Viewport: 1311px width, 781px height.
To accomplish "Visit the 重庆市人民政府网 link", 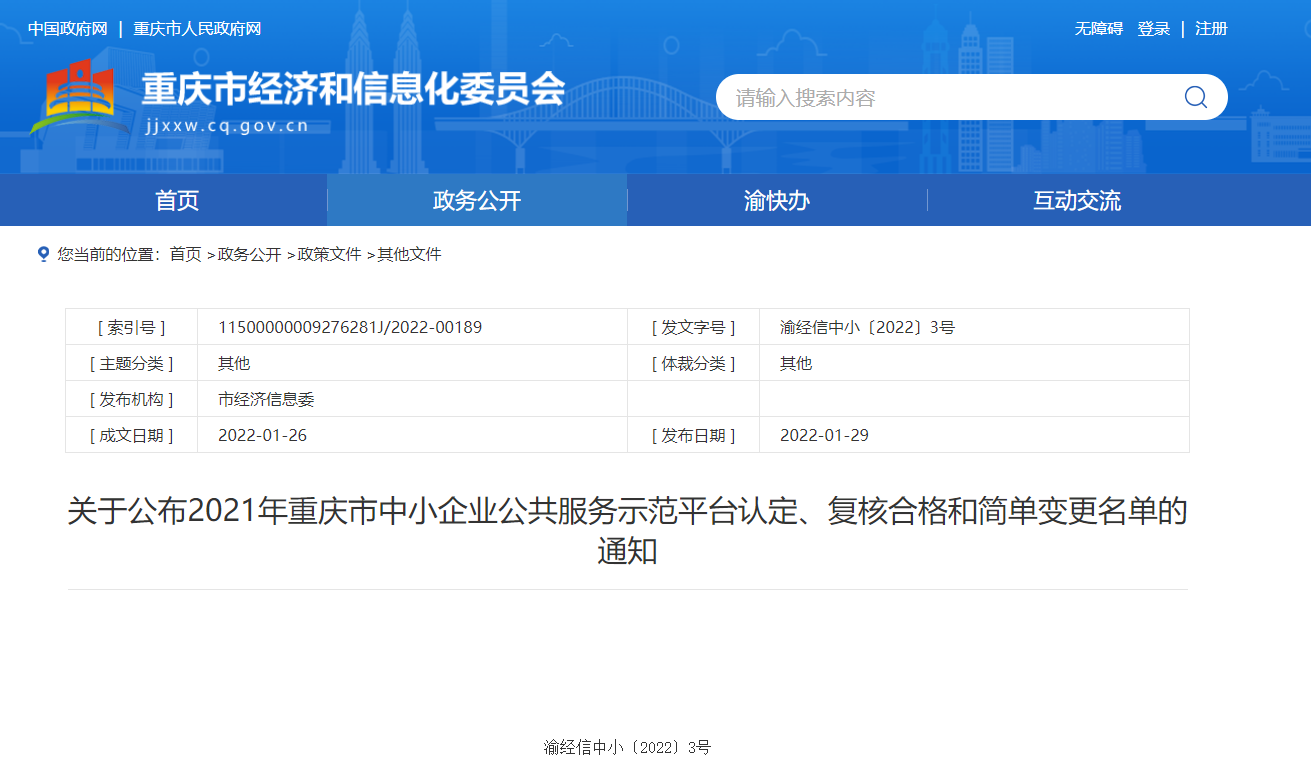I will (197, 29).
